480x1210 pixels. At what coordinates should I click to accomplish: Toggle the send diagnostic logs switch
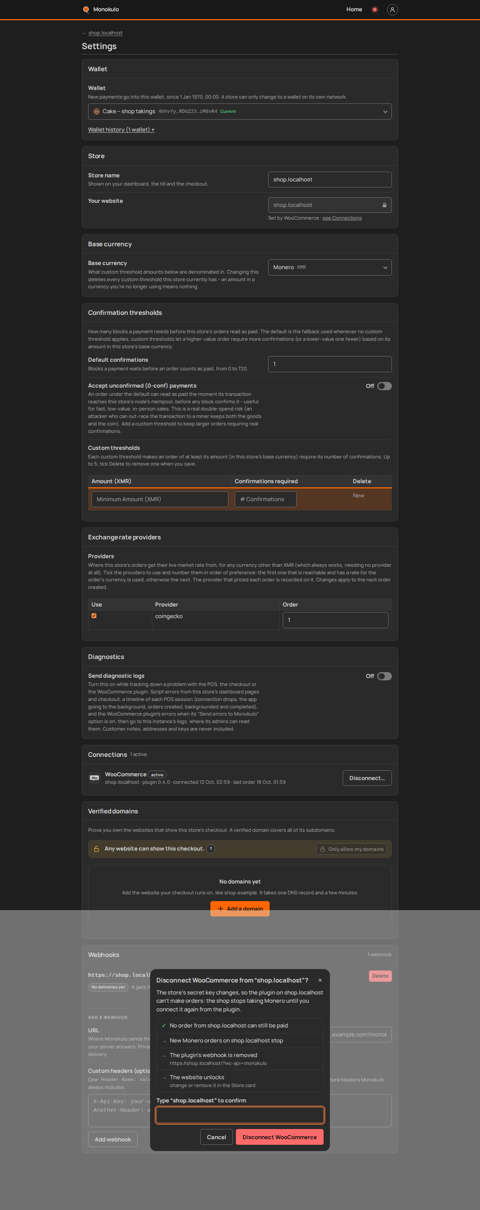coord(384,676)
